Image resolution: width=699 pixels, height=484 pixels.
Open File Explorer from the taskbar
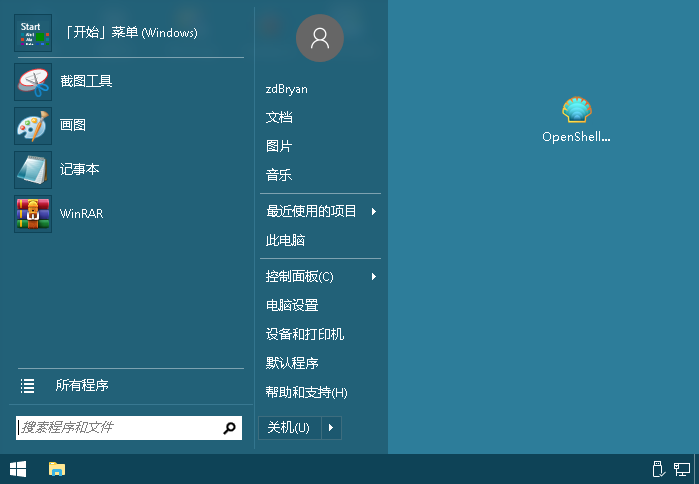57,469
